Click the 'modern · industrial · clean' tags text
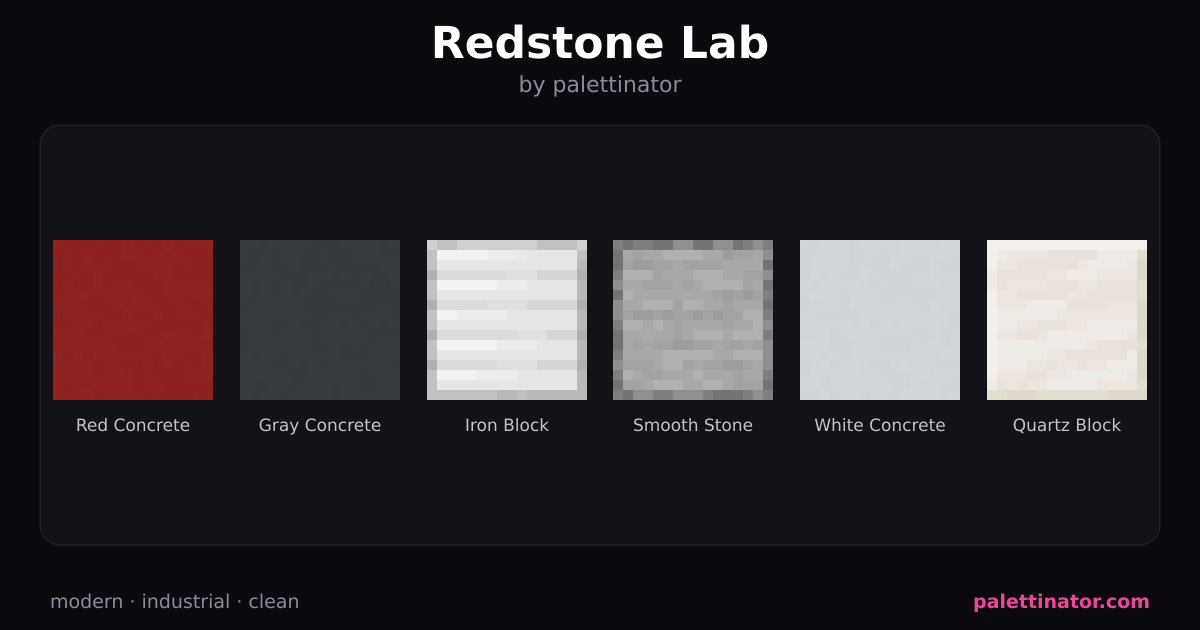The image size is (1200, 630). pyautogui.click(x=175, y=602)
